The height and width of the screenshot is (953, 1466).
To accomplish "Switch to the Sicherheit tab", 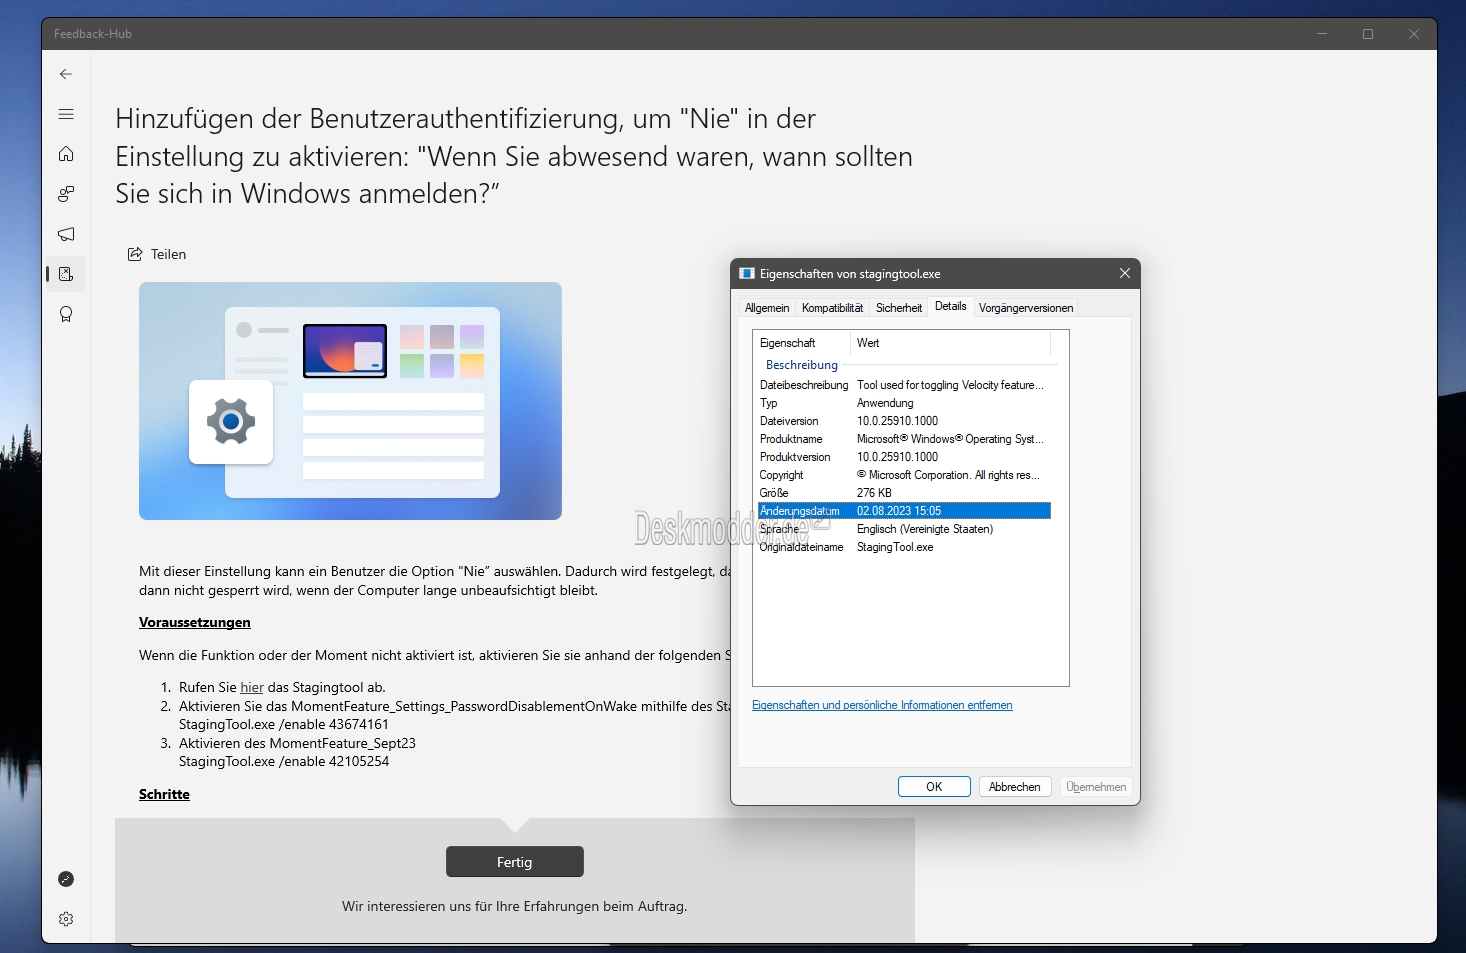I will tap(899, 308).
